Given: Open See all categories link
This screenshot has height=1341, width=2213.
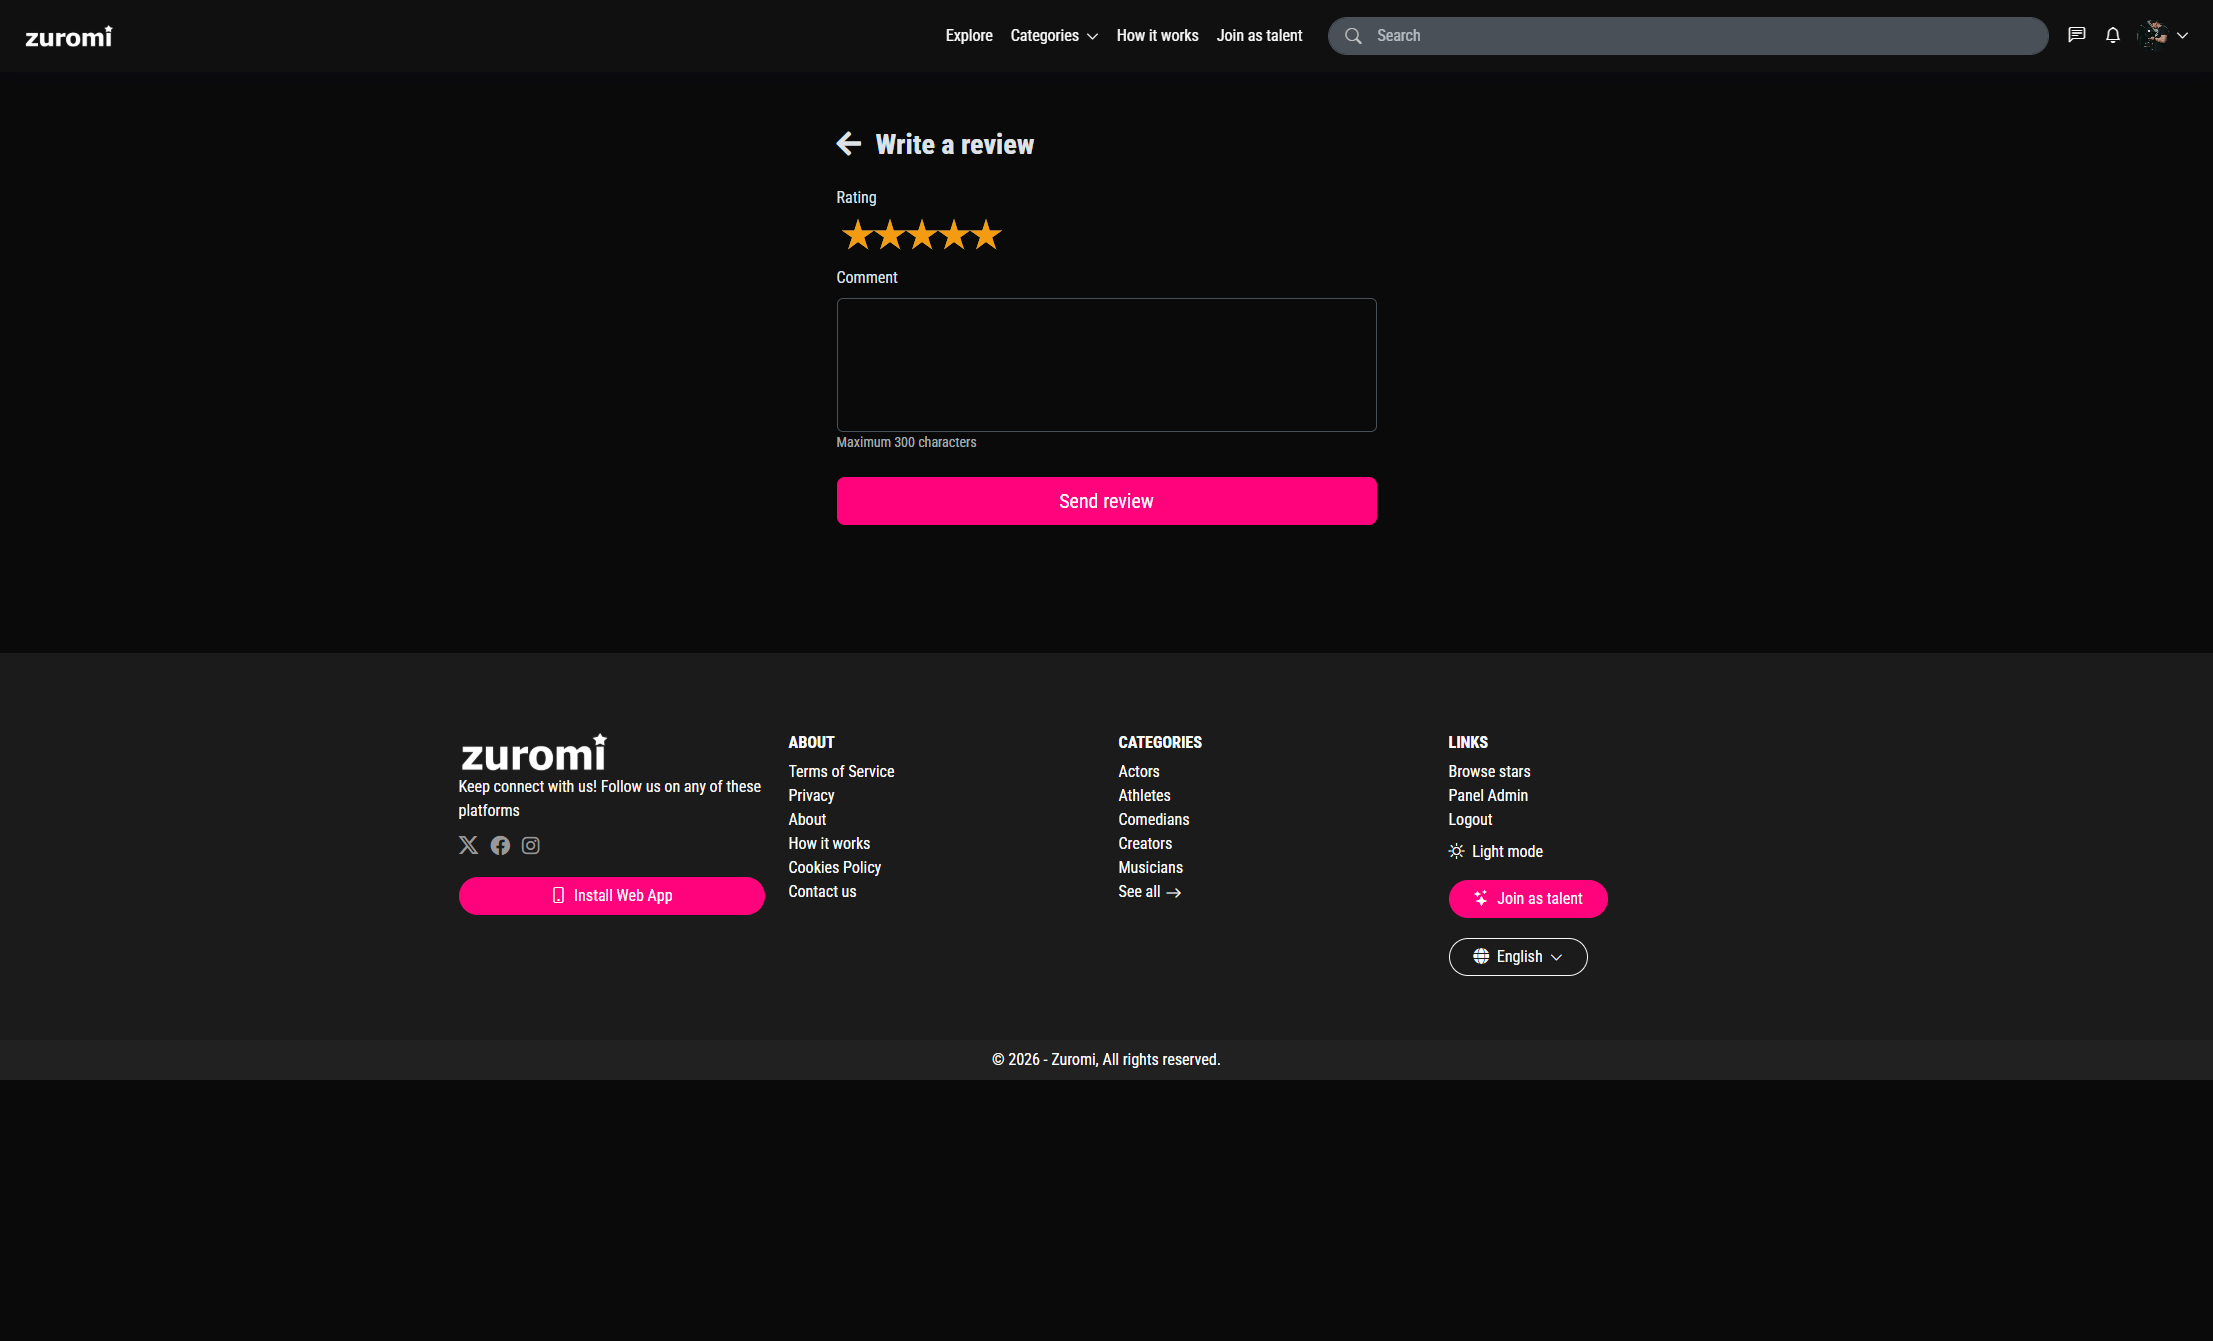Looking at the screenshot, I should pyautogui.click(x=1149, y=891).
